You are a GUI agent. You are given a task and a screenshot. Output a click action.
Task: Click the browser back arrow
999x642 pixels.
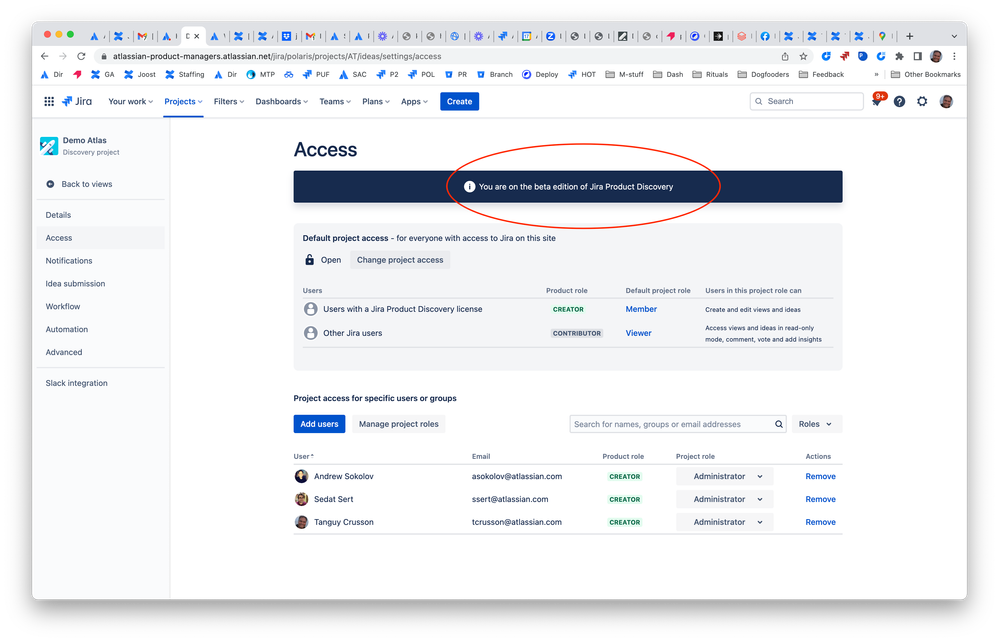[x=45, y=56]
